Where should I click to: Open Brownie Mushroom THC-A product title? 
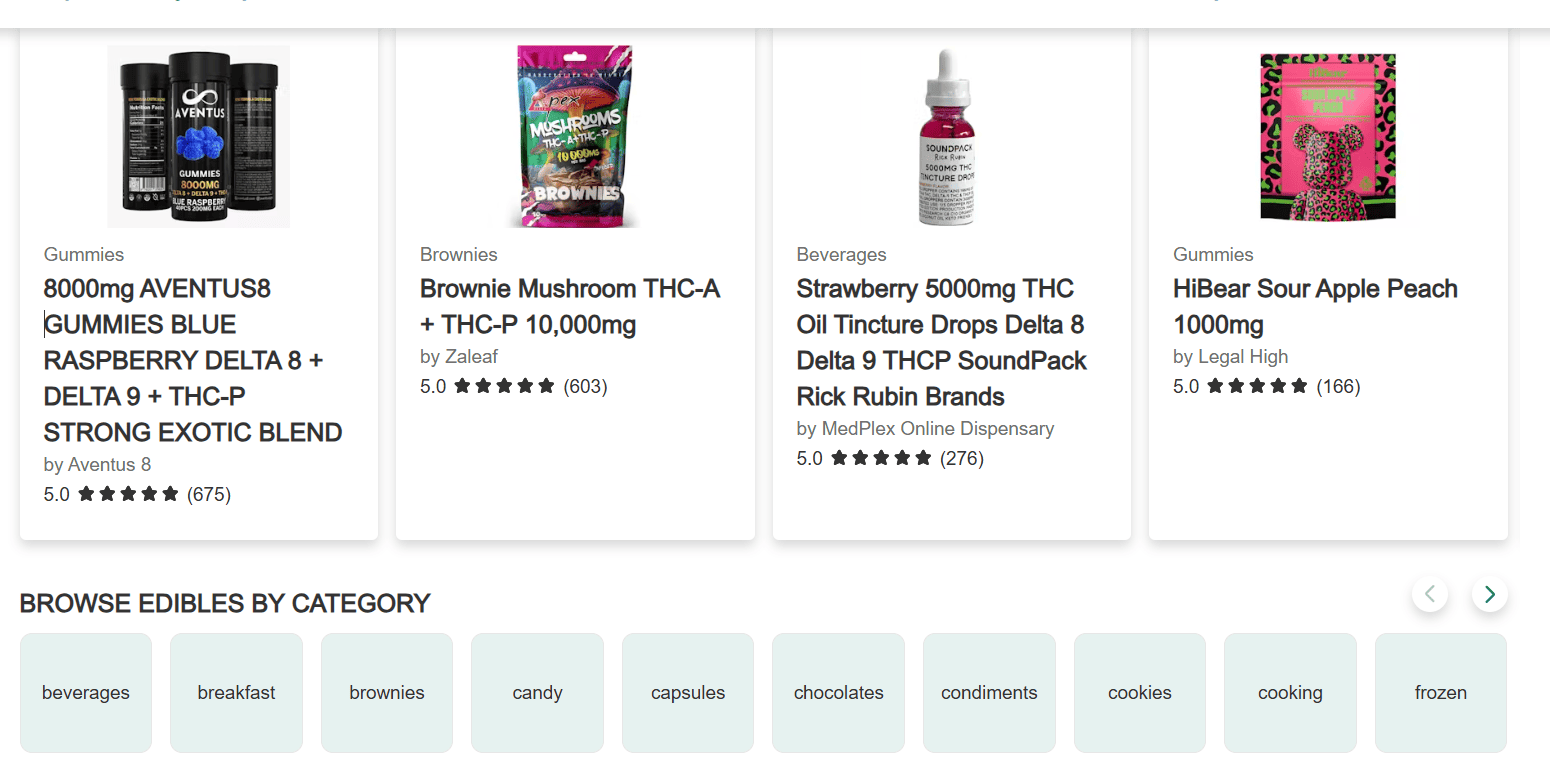pyautogui.click(x=570, y=306)
